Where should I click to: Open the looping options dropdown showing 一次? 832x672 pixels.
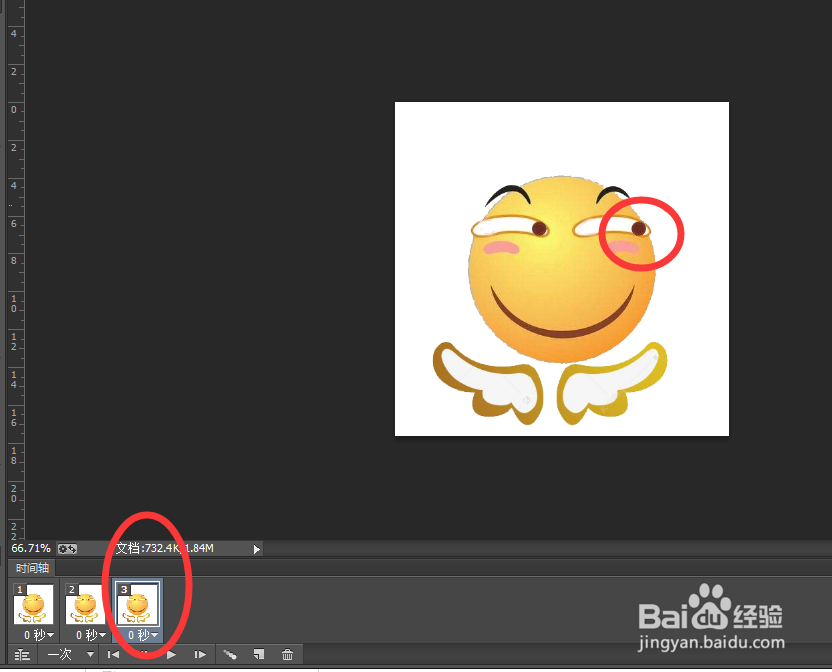pos(68,655)
